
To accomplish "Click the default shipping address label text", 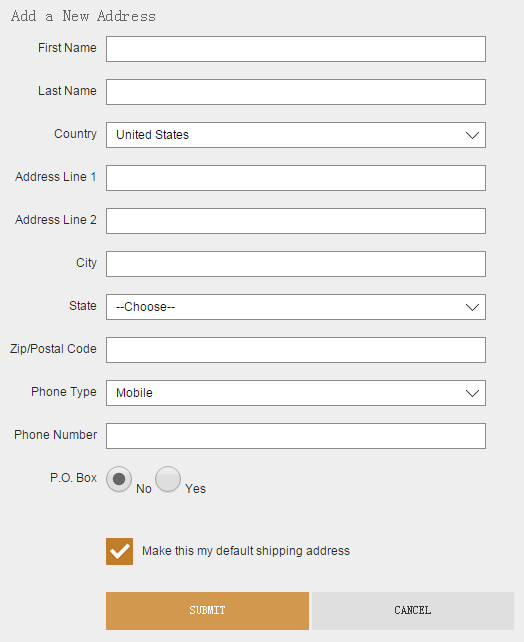I will point(246,551).
